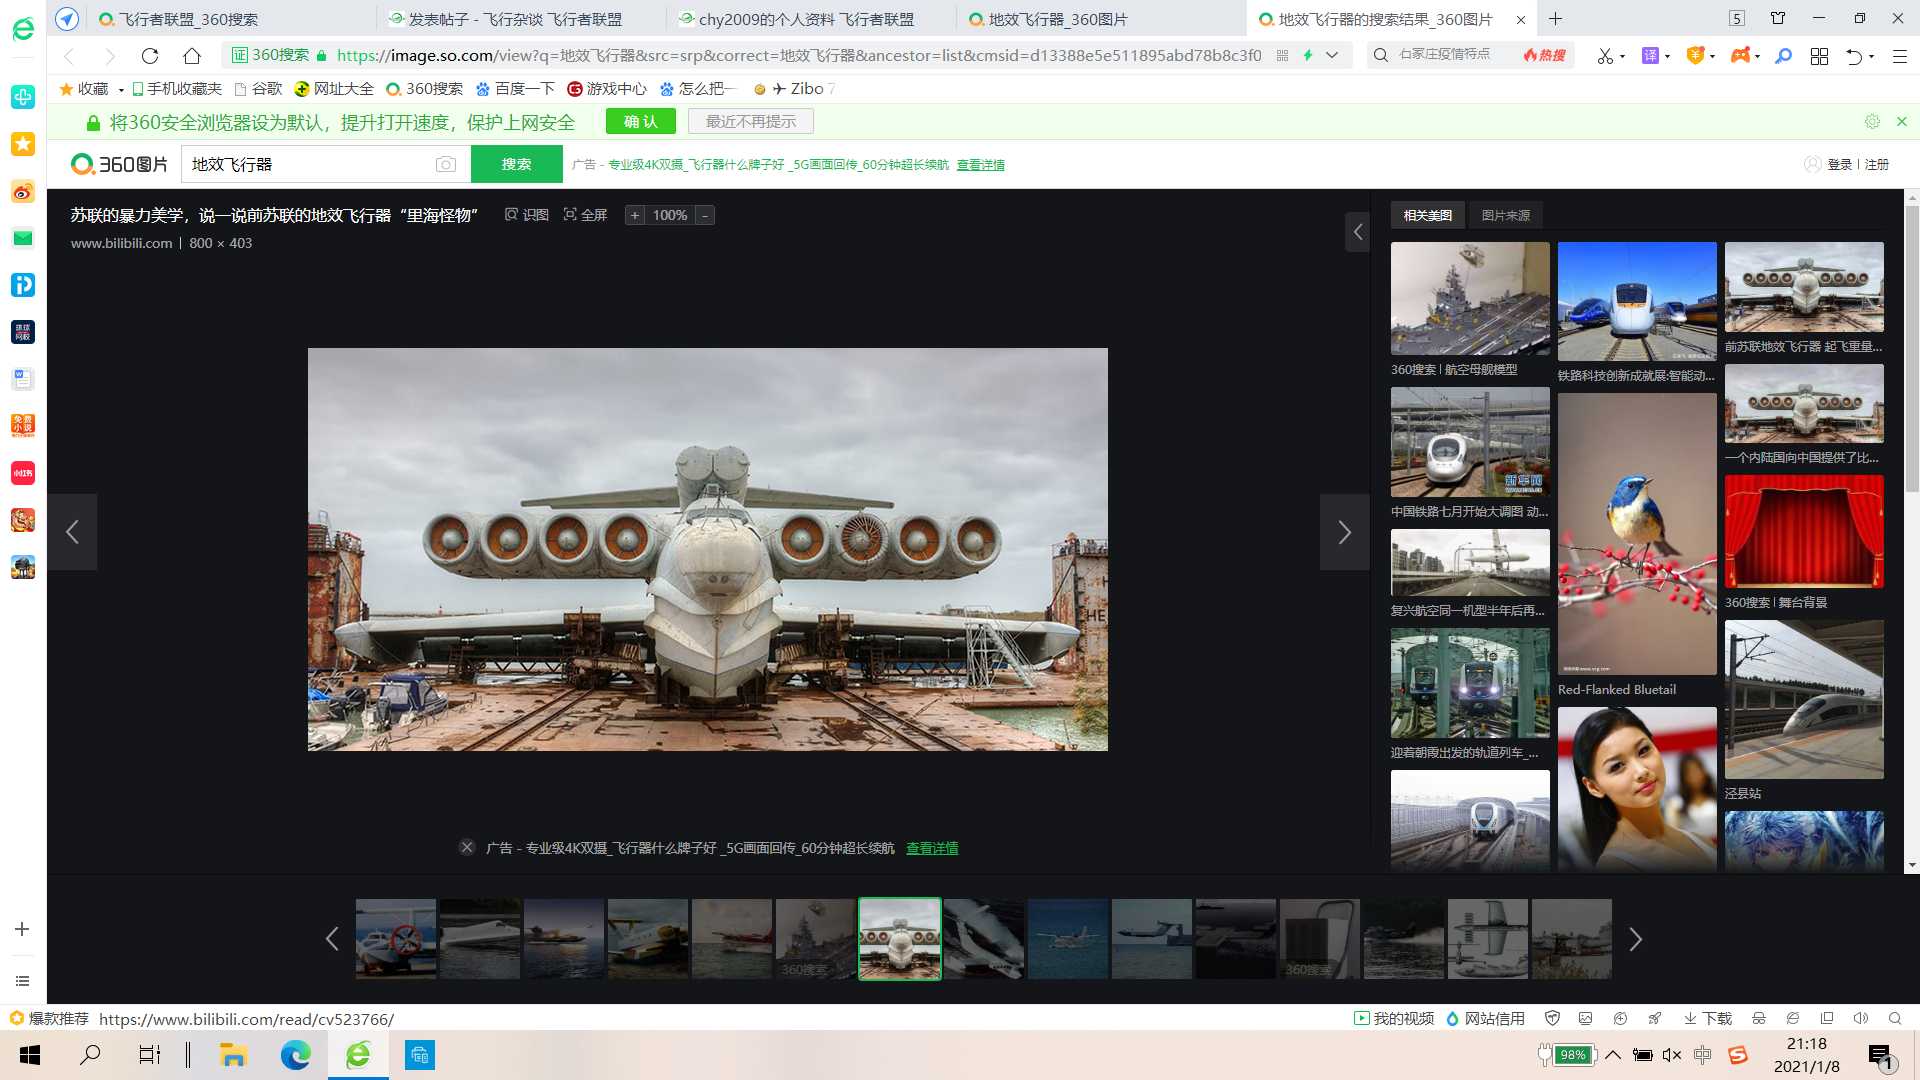Open Microsoft Edge from taskbar

pyautogui.click(x=296, y=1055)
